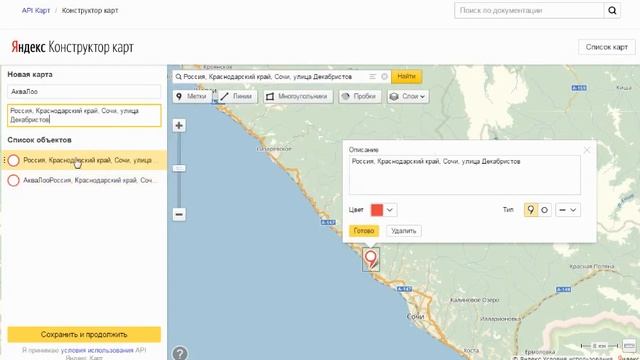Select the Метки placemark tool
640x360 pixels.
(192, 96)
